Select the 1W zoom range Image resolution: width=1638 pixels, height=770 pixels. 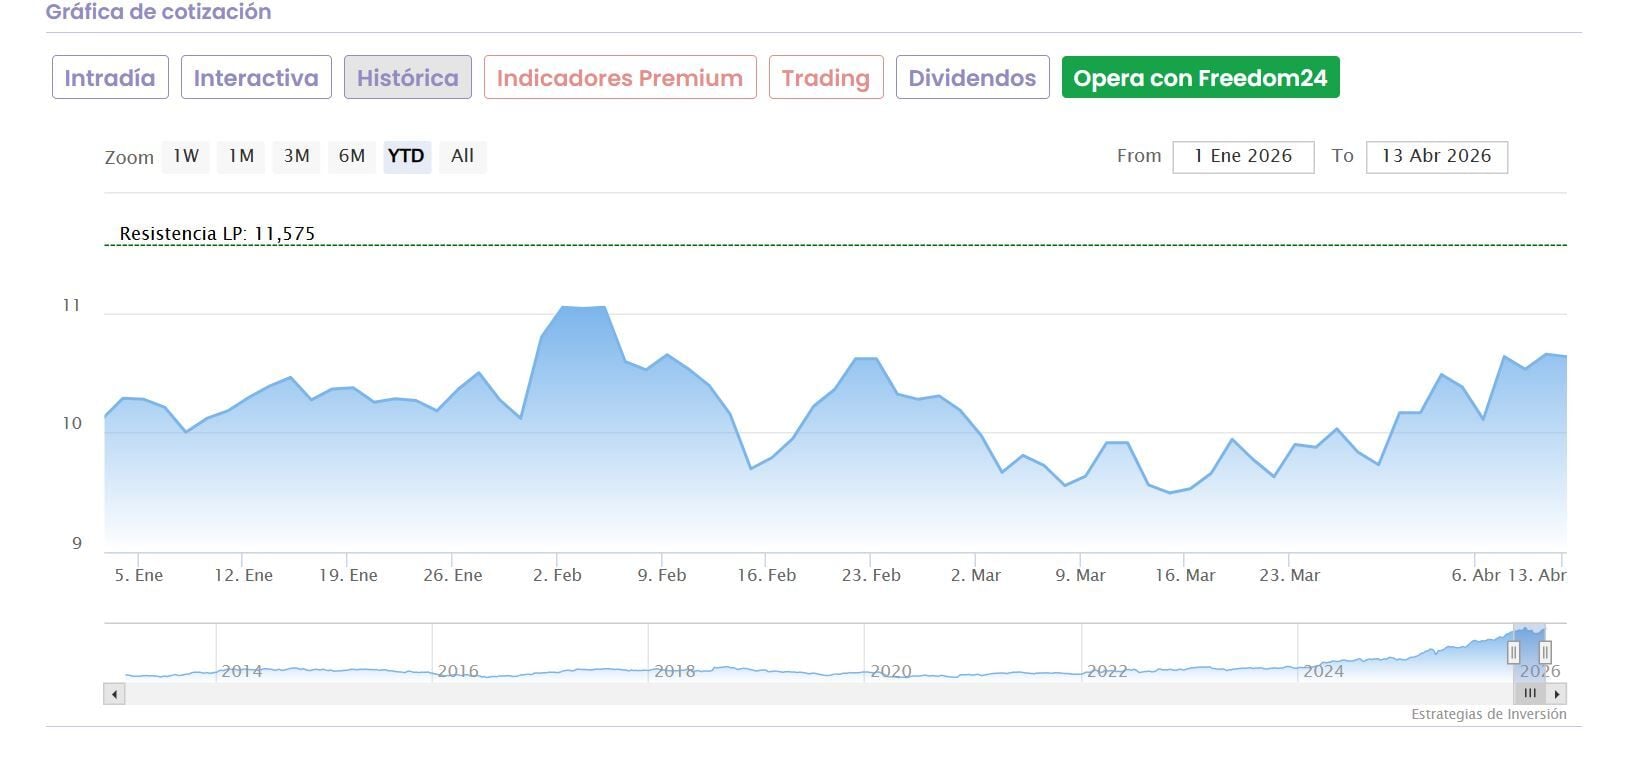coord(186,156)
